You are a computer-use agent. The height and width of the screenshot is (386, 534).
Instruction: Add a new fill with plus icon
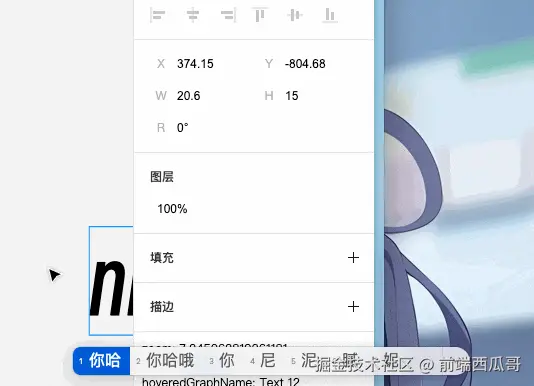click(353, 258)
